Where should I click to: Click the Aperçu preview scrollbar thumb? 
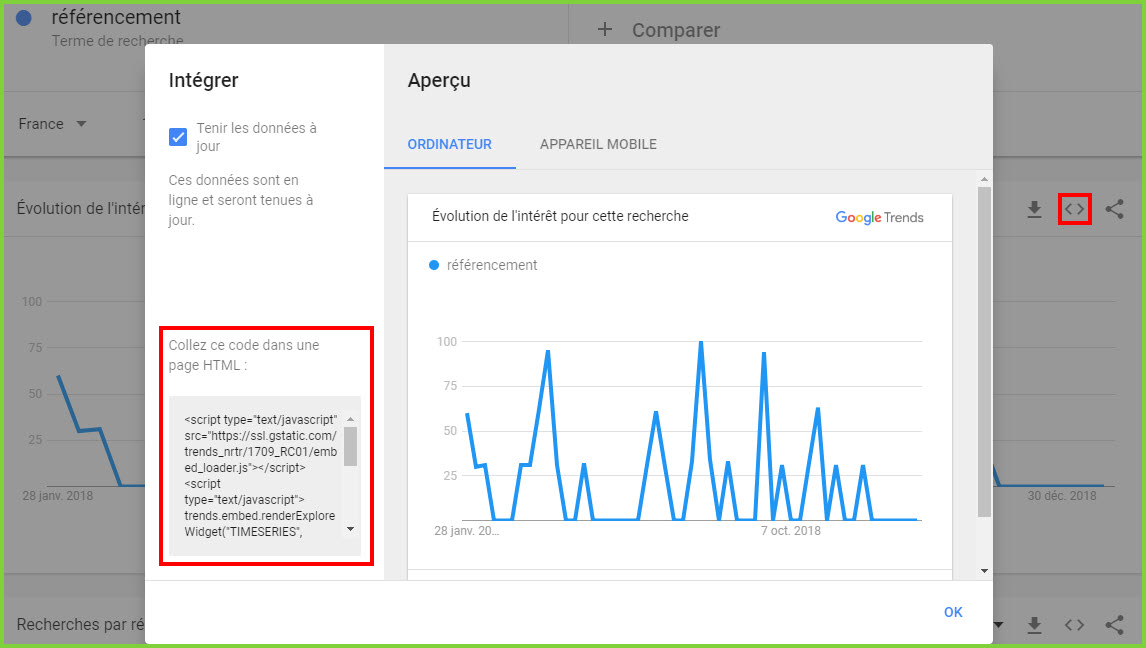[984, 351]
